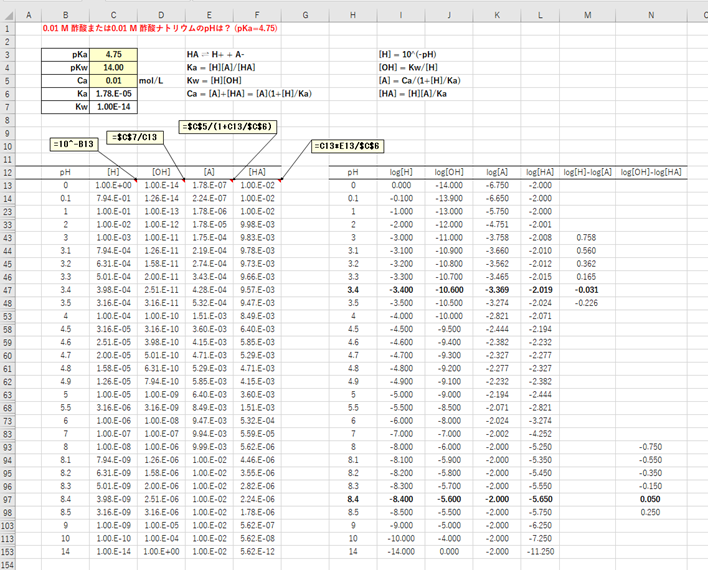708x570 pixels.
Task: Click the text [HA] = [H][A]/Ka
Action: click(x=412, y=94)
